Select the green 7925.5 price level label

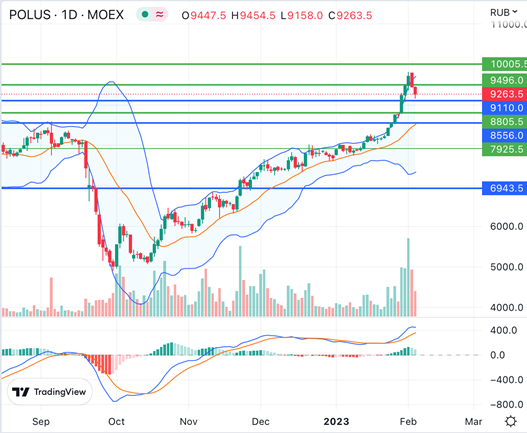(505, 149)
